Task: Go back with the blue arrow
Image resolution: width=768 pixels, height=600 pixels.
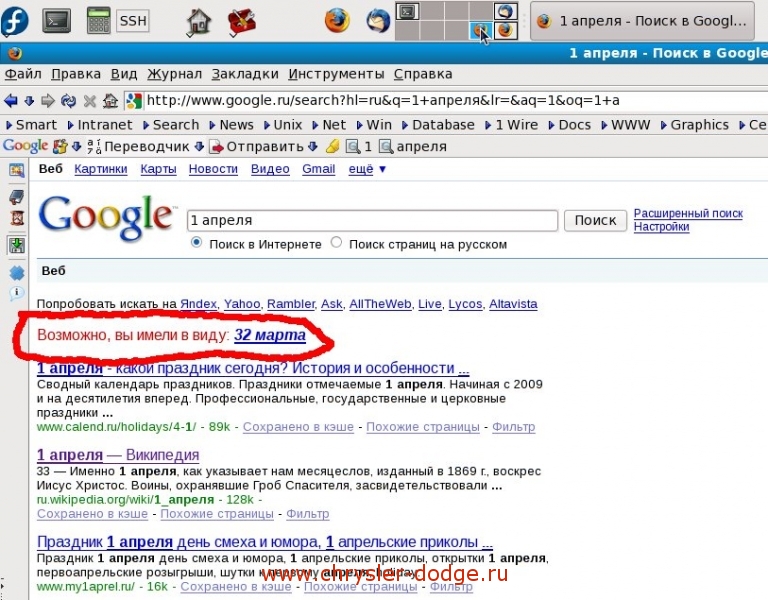Action: click(10, 101)
